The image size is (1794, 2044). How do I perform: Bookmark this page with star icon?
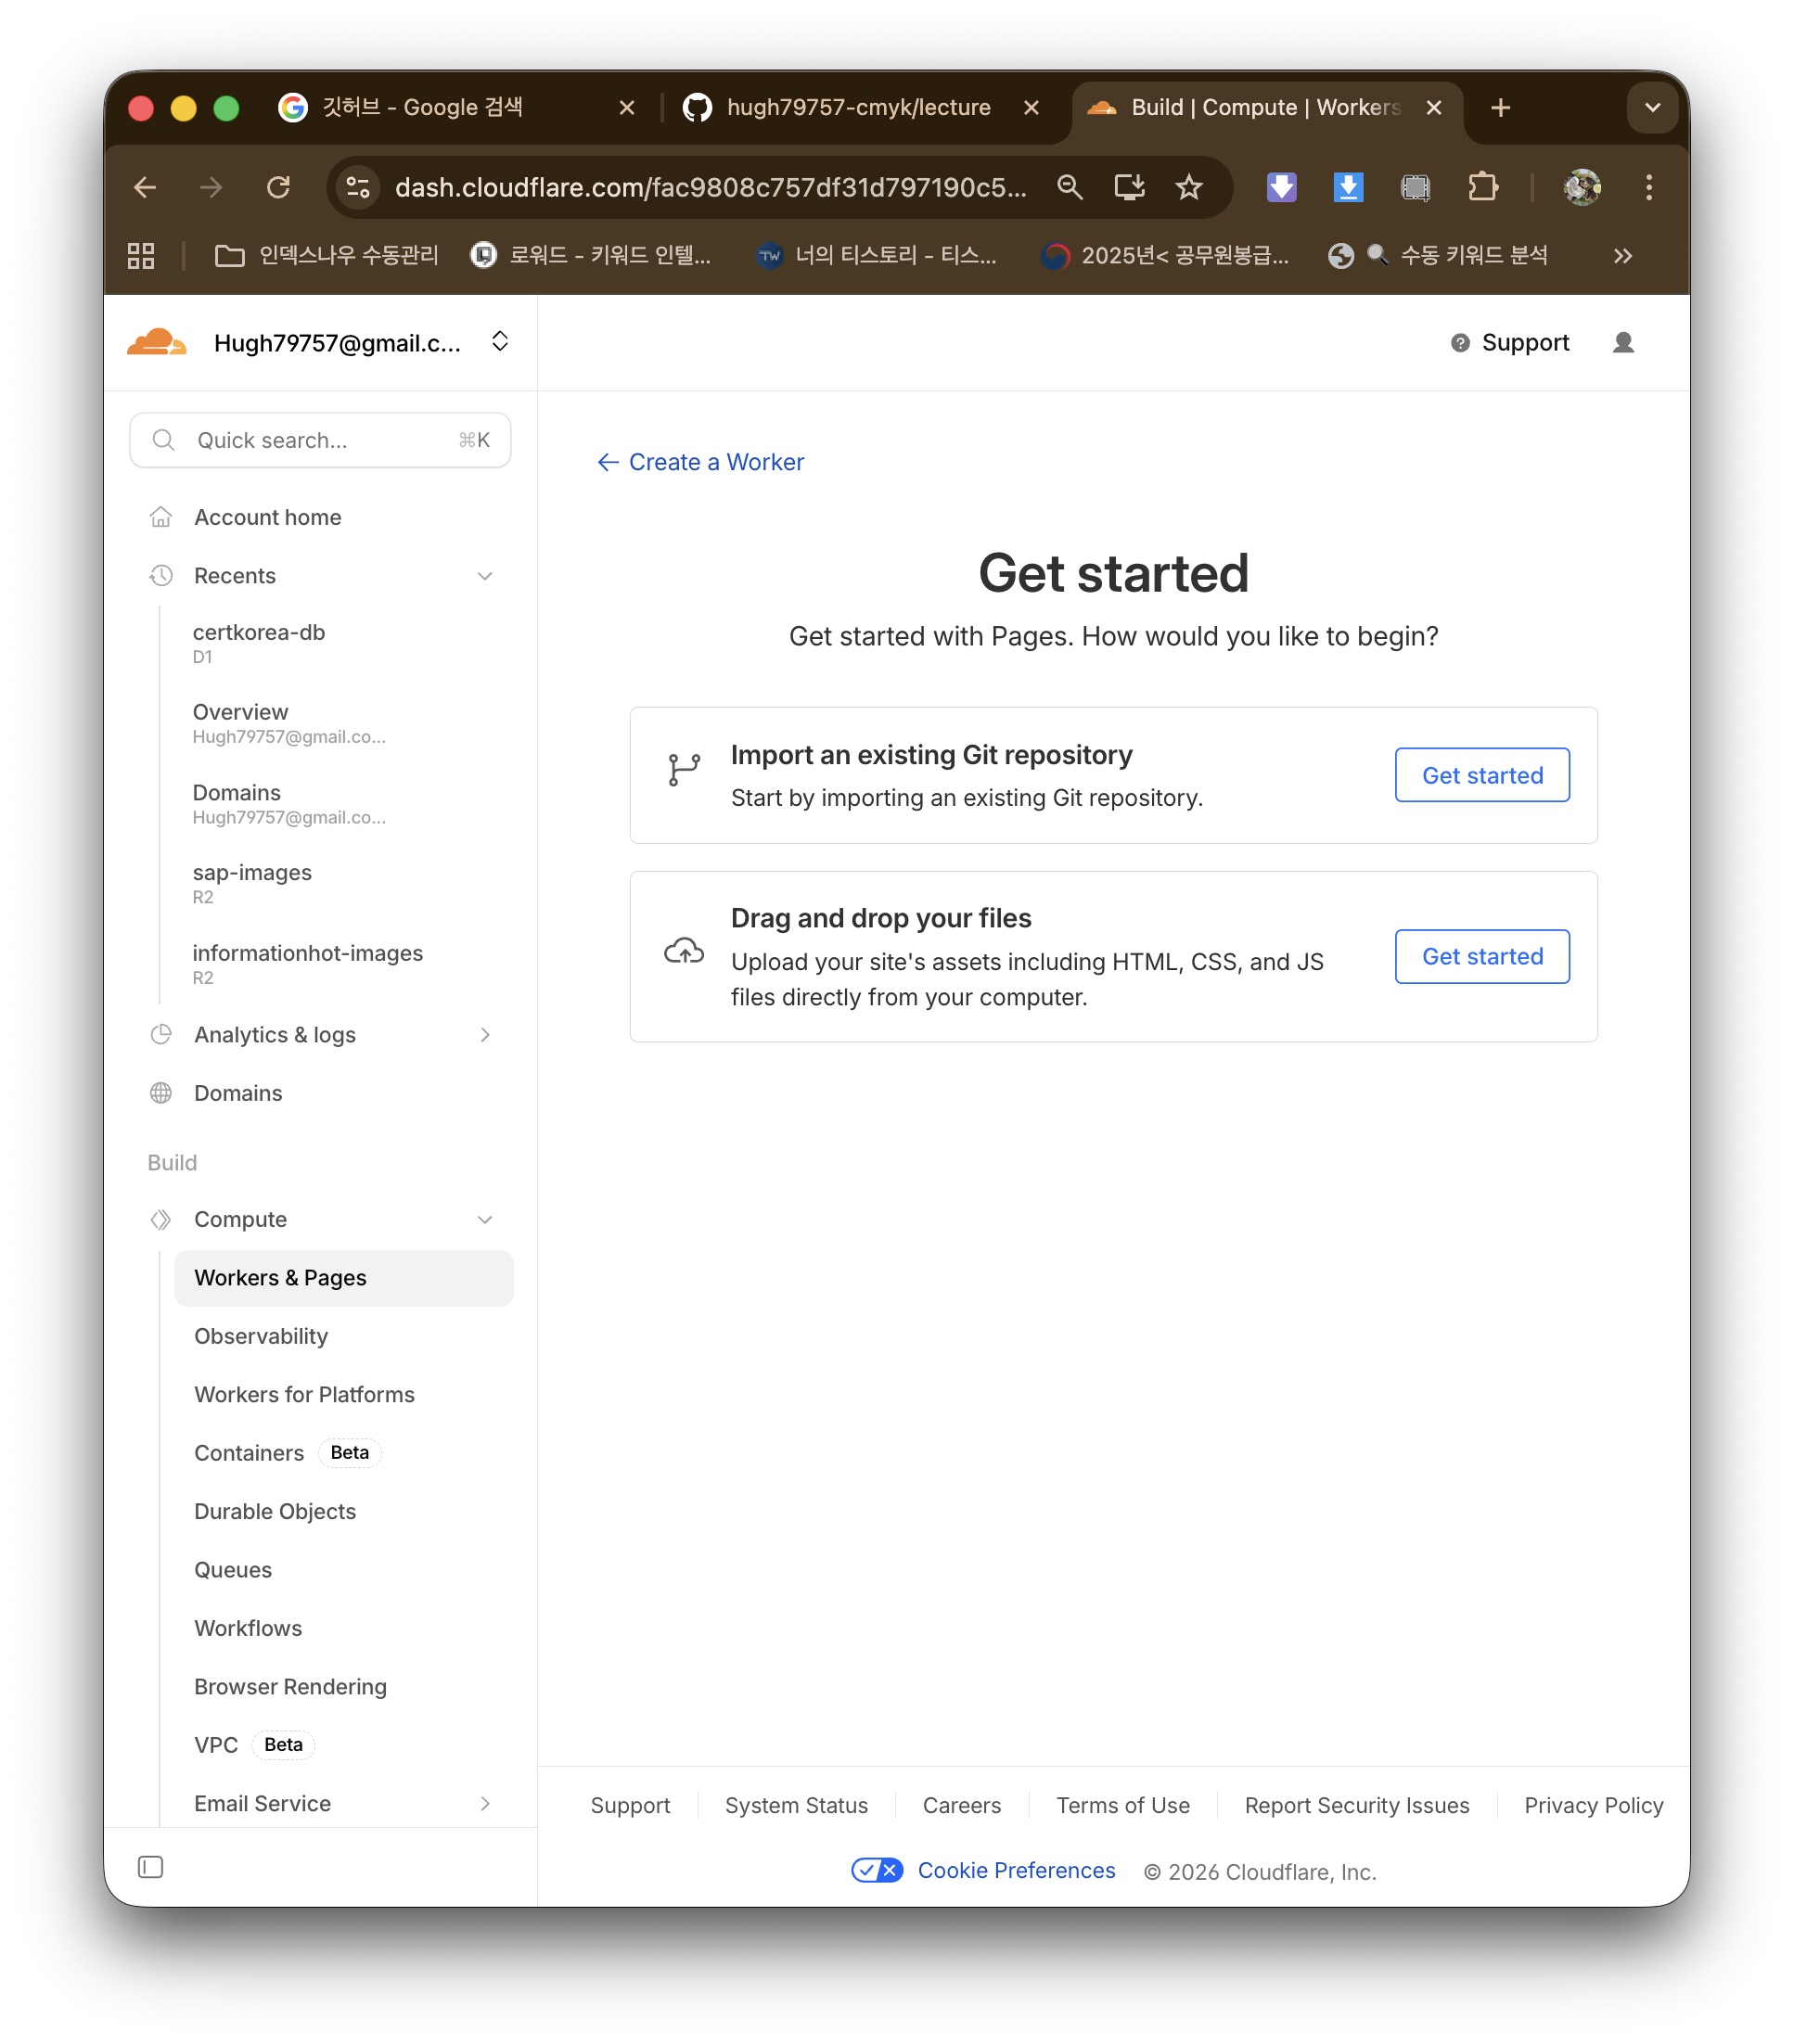(1188, 187)
